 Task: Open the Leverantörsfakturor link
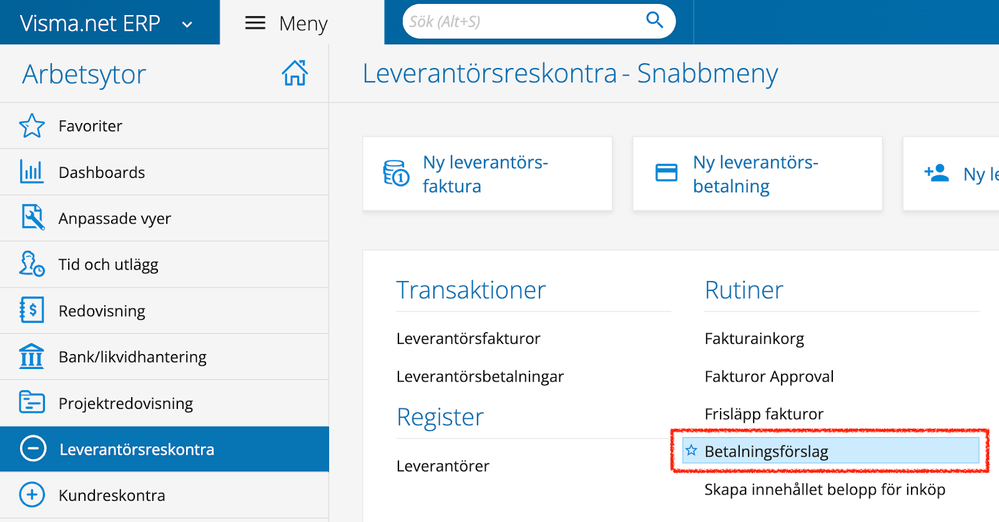click(468, 338)
